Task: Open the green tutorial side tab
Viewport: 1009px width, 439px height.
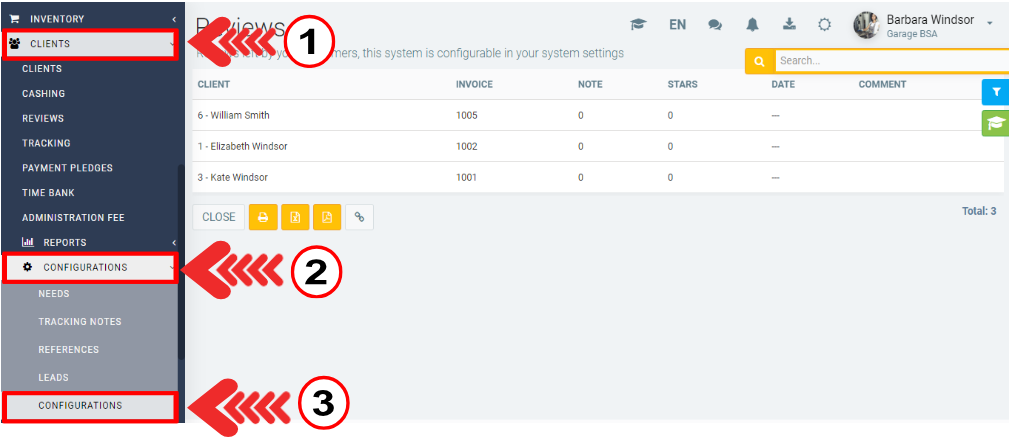Action: click(995, 123)
